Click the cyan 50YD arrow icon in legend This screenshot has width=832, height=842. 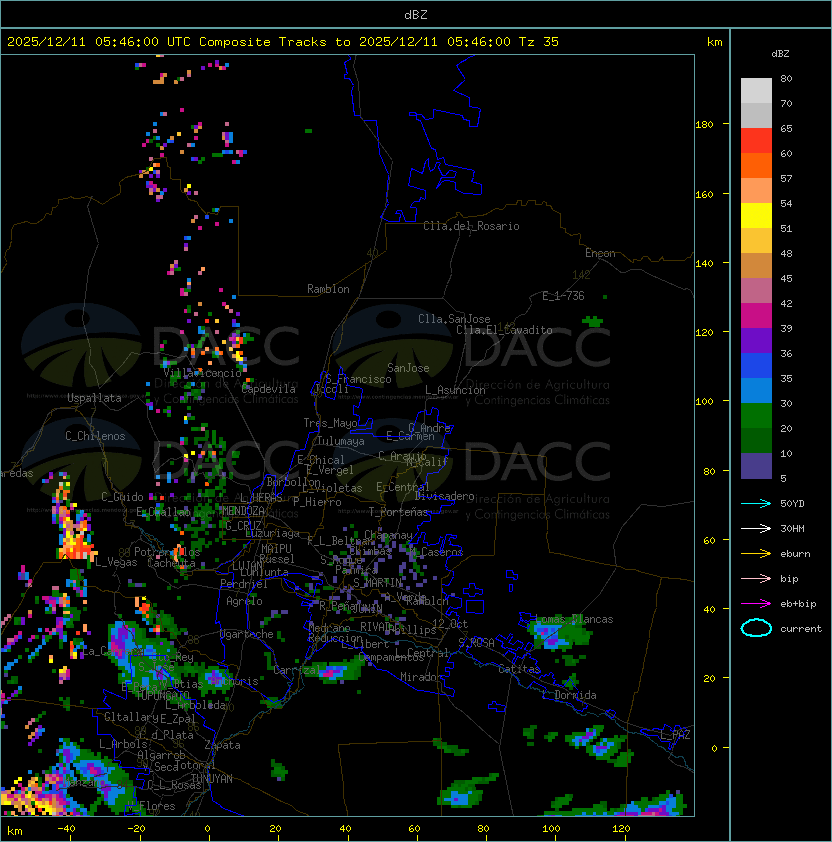[756, 503]
